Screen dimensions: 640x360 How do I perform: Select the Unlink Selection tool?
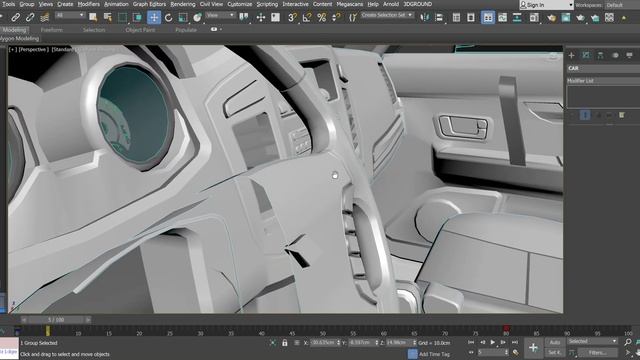tap(30, 18)
